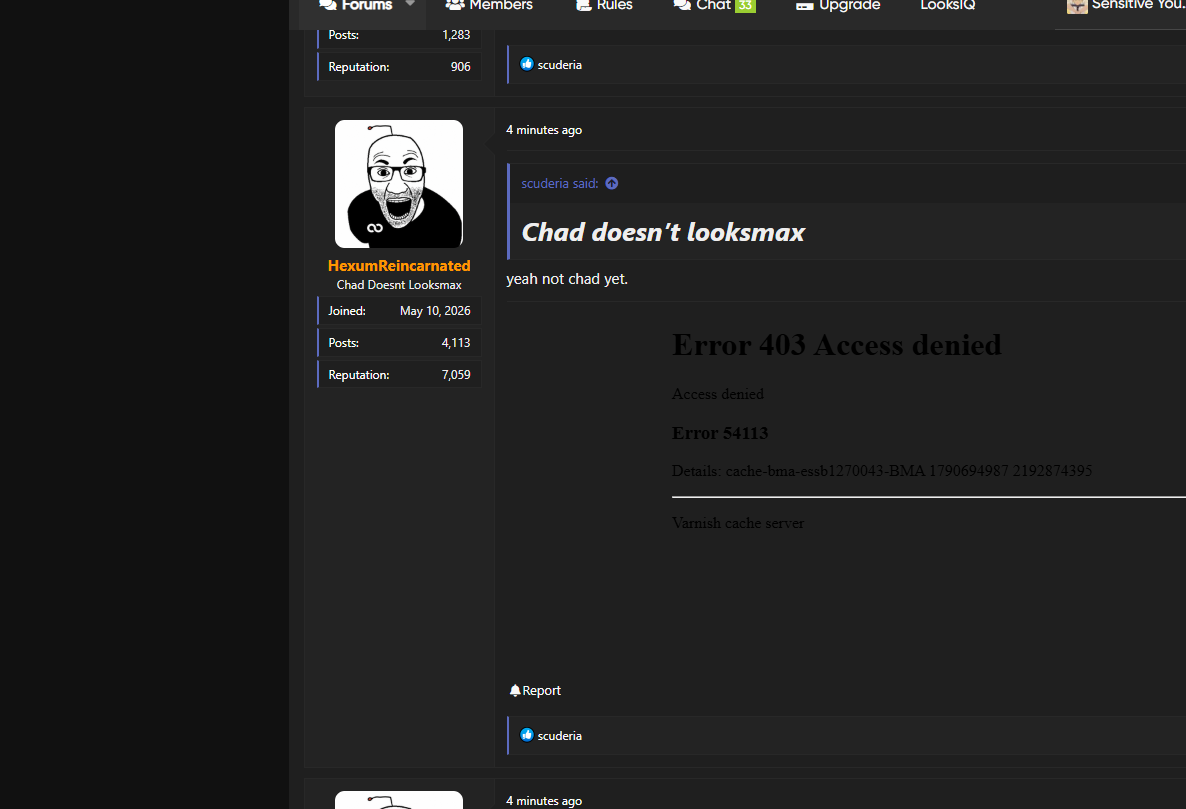Click the Reputation value "906"

point(461,67)
